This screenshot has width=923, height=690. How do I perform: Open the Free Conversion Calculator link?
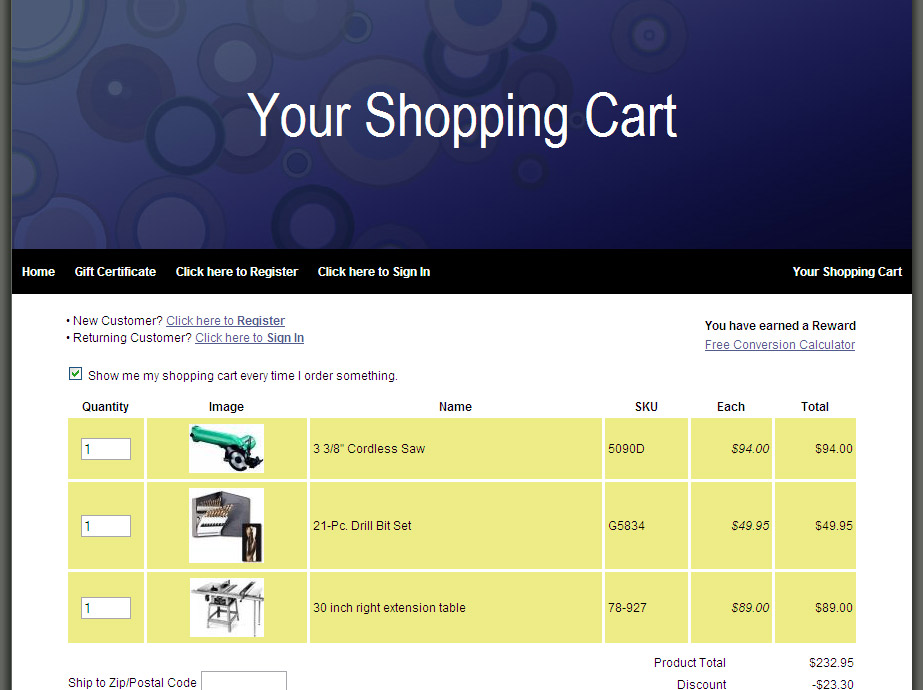click(x=780, y=345)
